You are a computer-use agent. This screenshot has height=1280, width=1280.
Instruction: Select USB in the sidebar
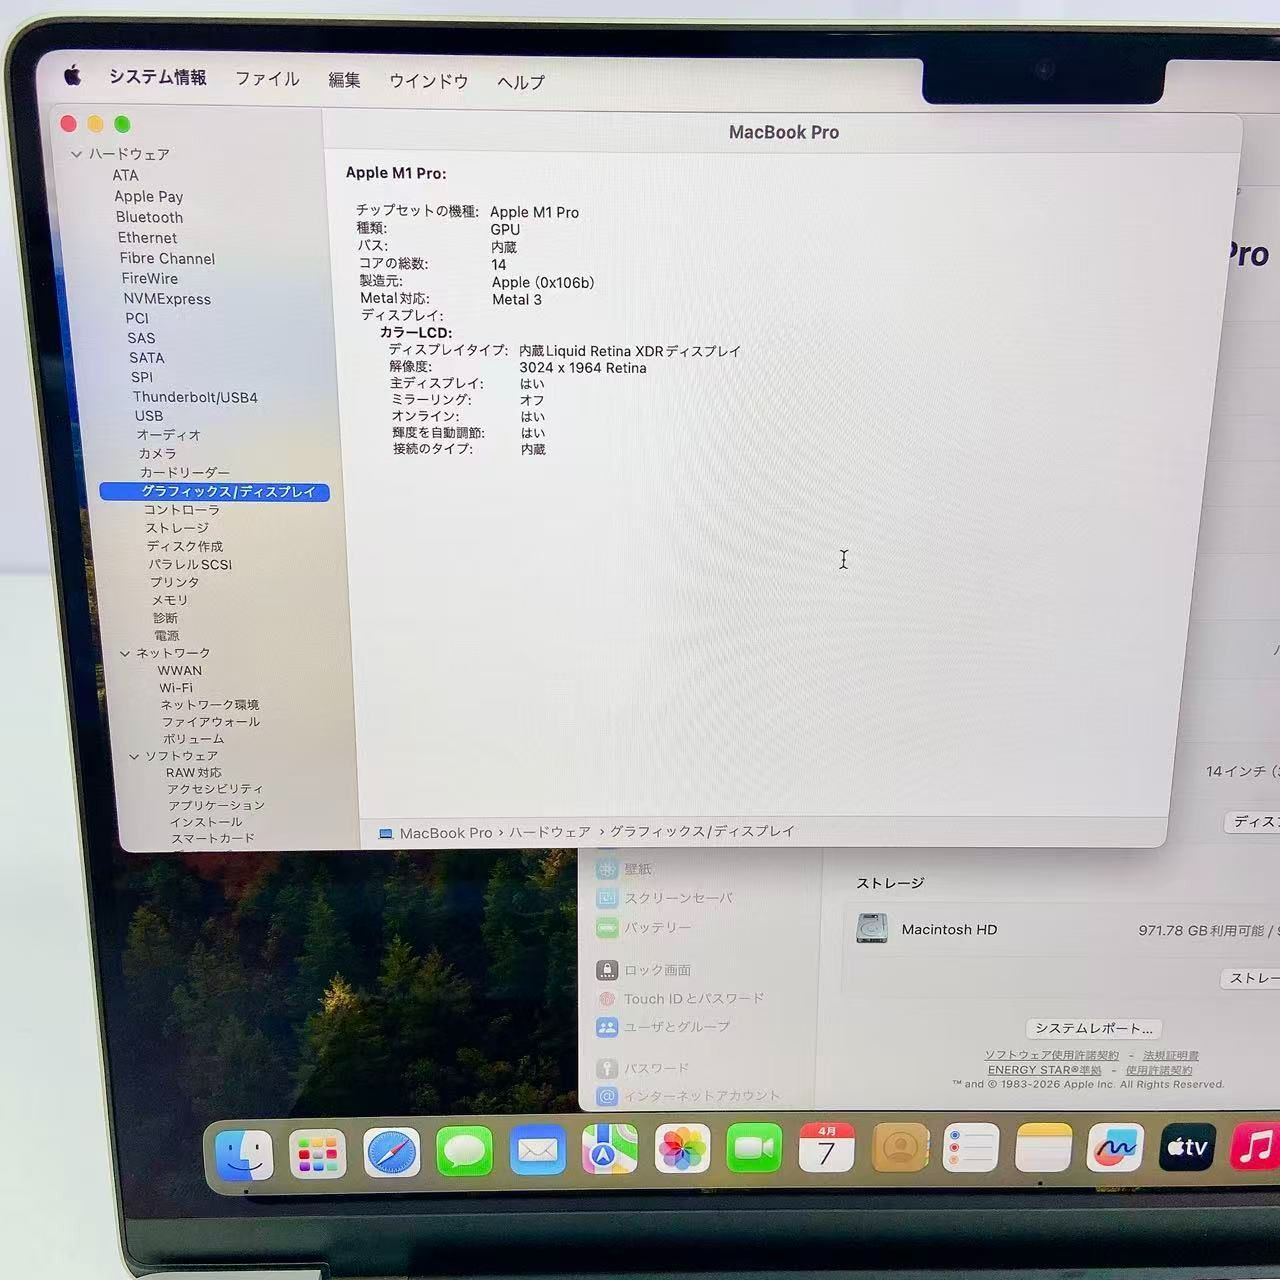(x=149, y=416)
